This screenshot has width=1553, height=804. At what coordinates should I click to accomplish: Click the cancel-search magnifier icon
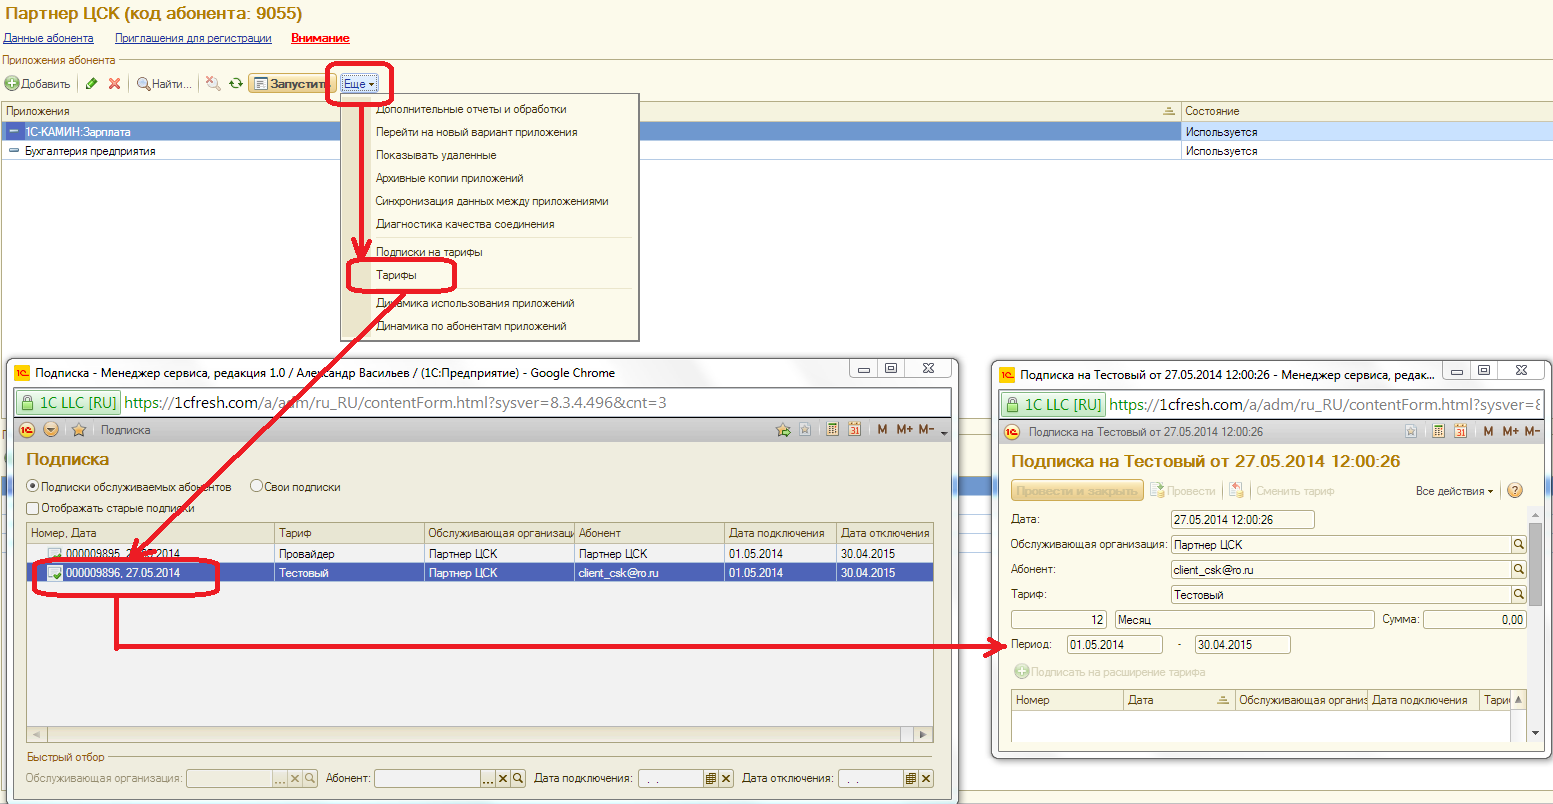coord(213,84)
